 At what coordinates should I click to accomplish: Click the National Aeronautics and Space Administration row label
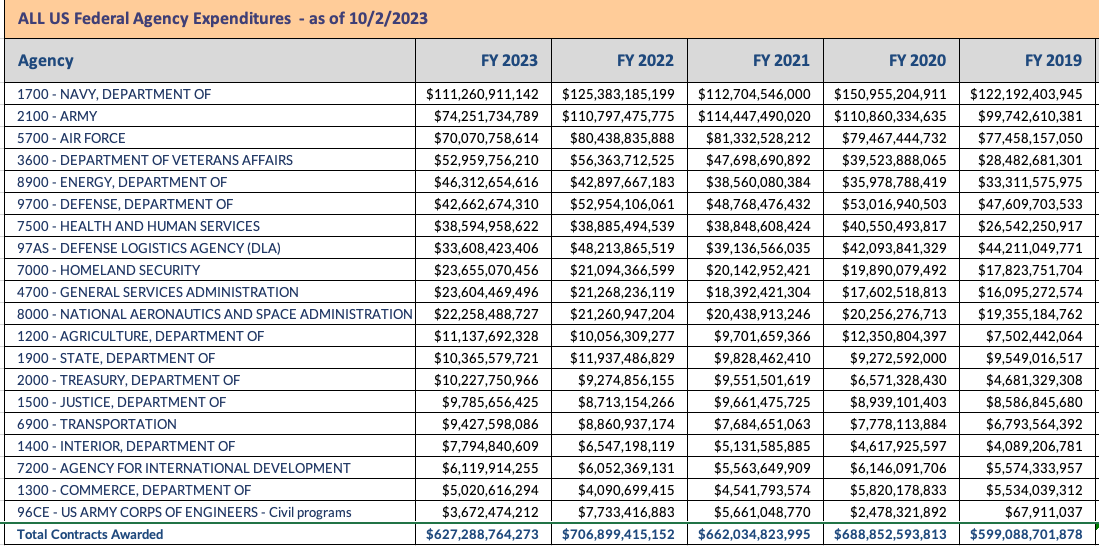point(215,314)
